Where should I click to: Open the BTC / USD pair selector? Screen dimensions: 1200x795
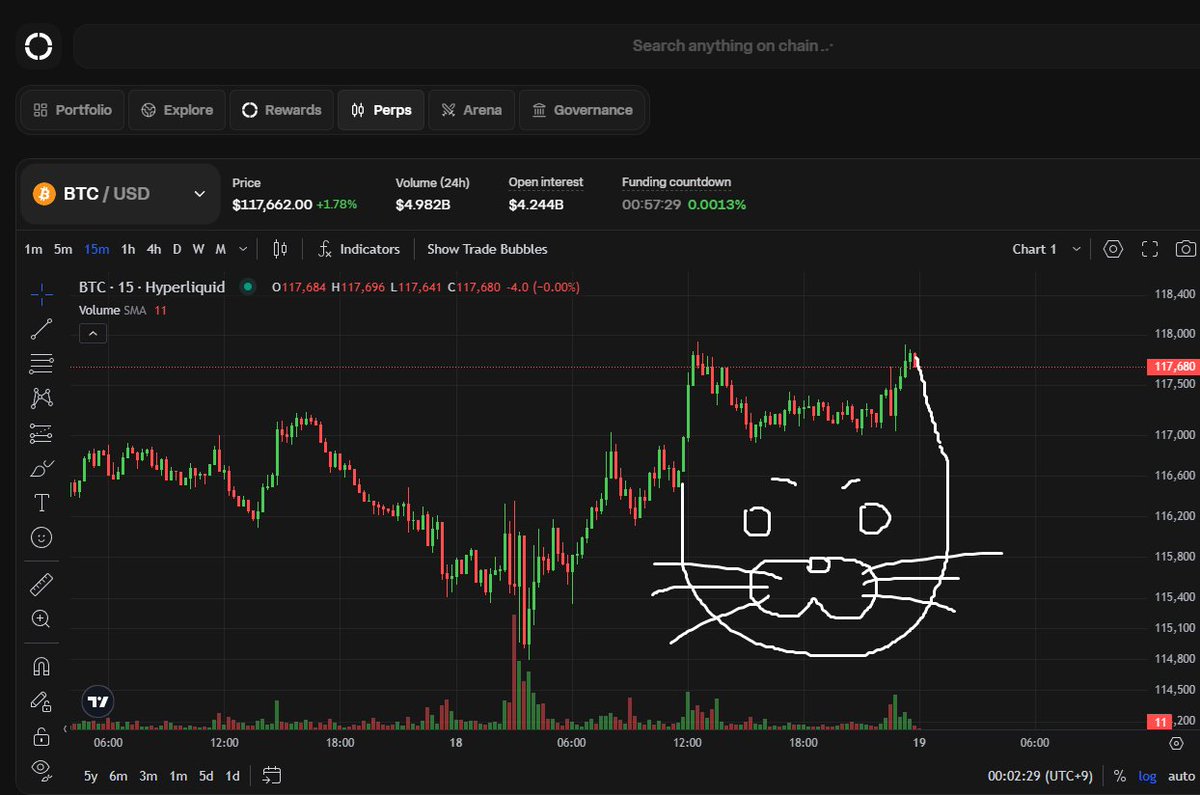coord(120,193)
